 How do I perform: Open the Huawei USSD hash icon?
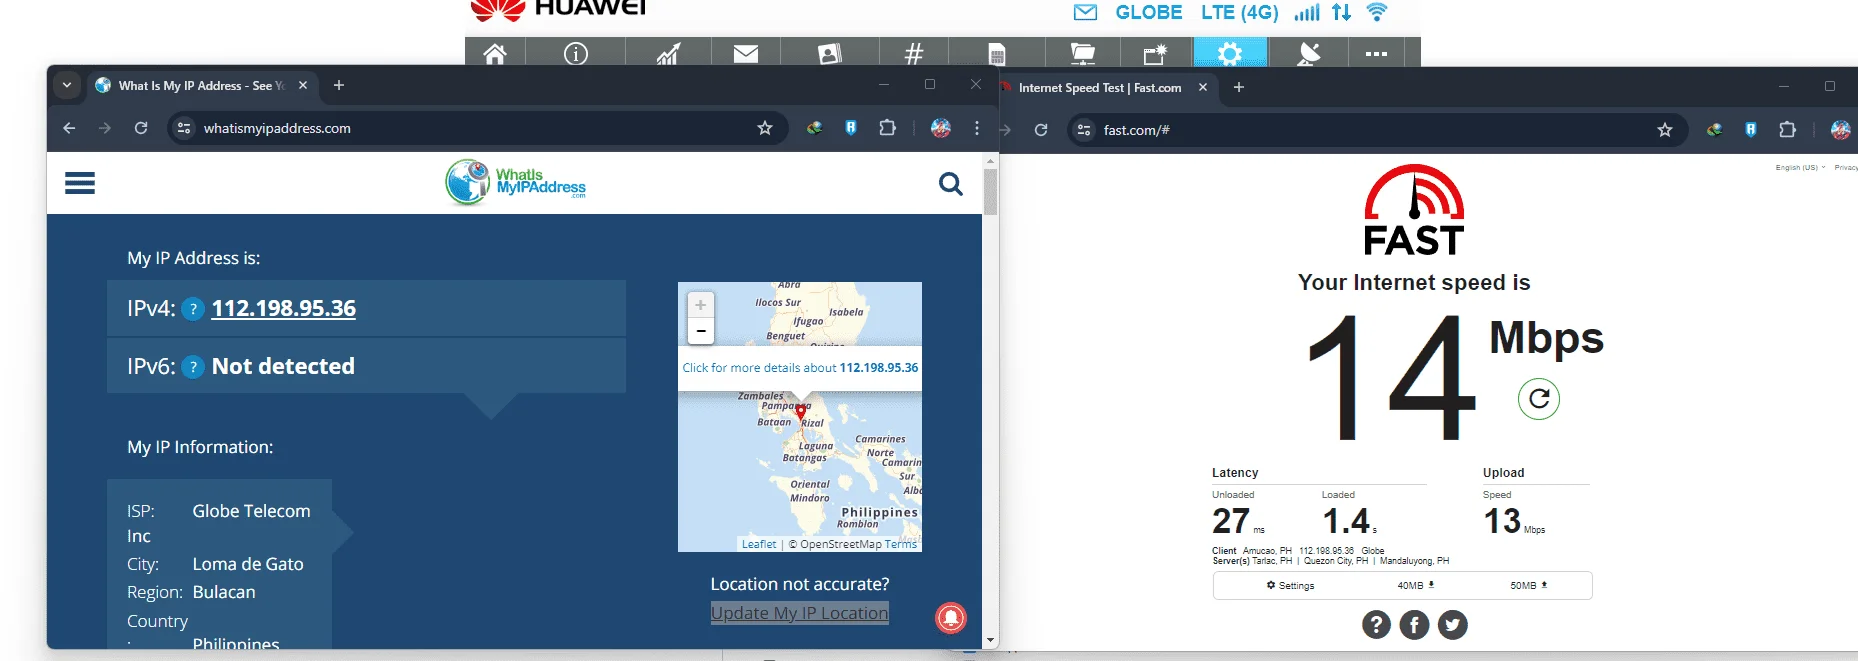click(x=914, y=54)
